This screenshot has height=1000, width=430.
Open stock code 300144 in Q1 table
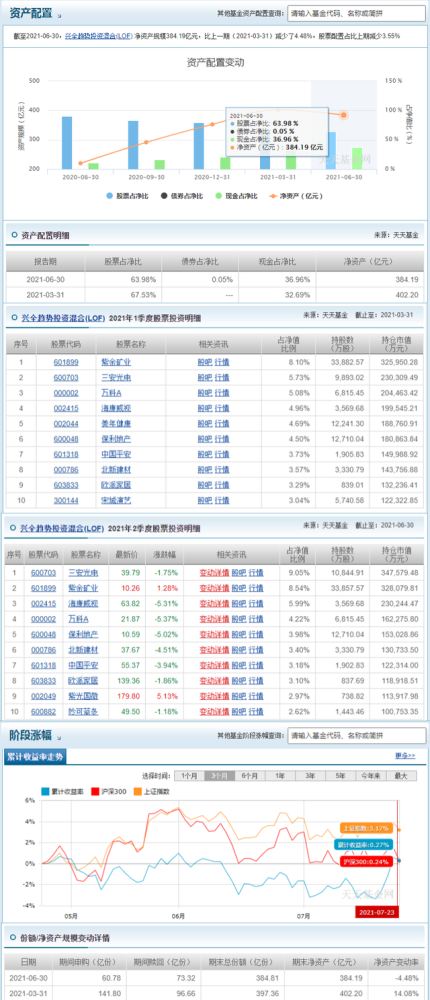67,501
